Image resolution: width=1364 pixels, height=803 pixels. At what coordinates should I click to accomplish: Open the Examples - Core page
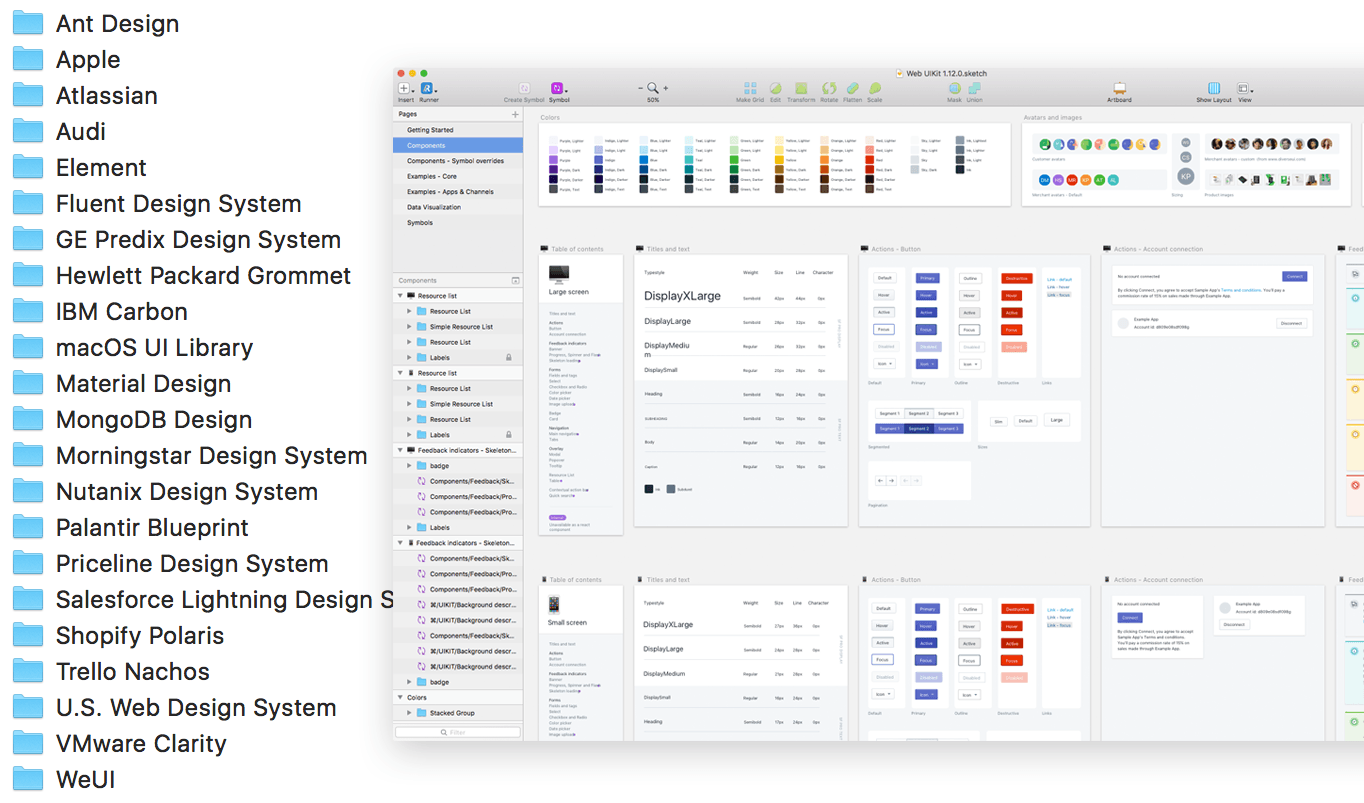point(458,176)
